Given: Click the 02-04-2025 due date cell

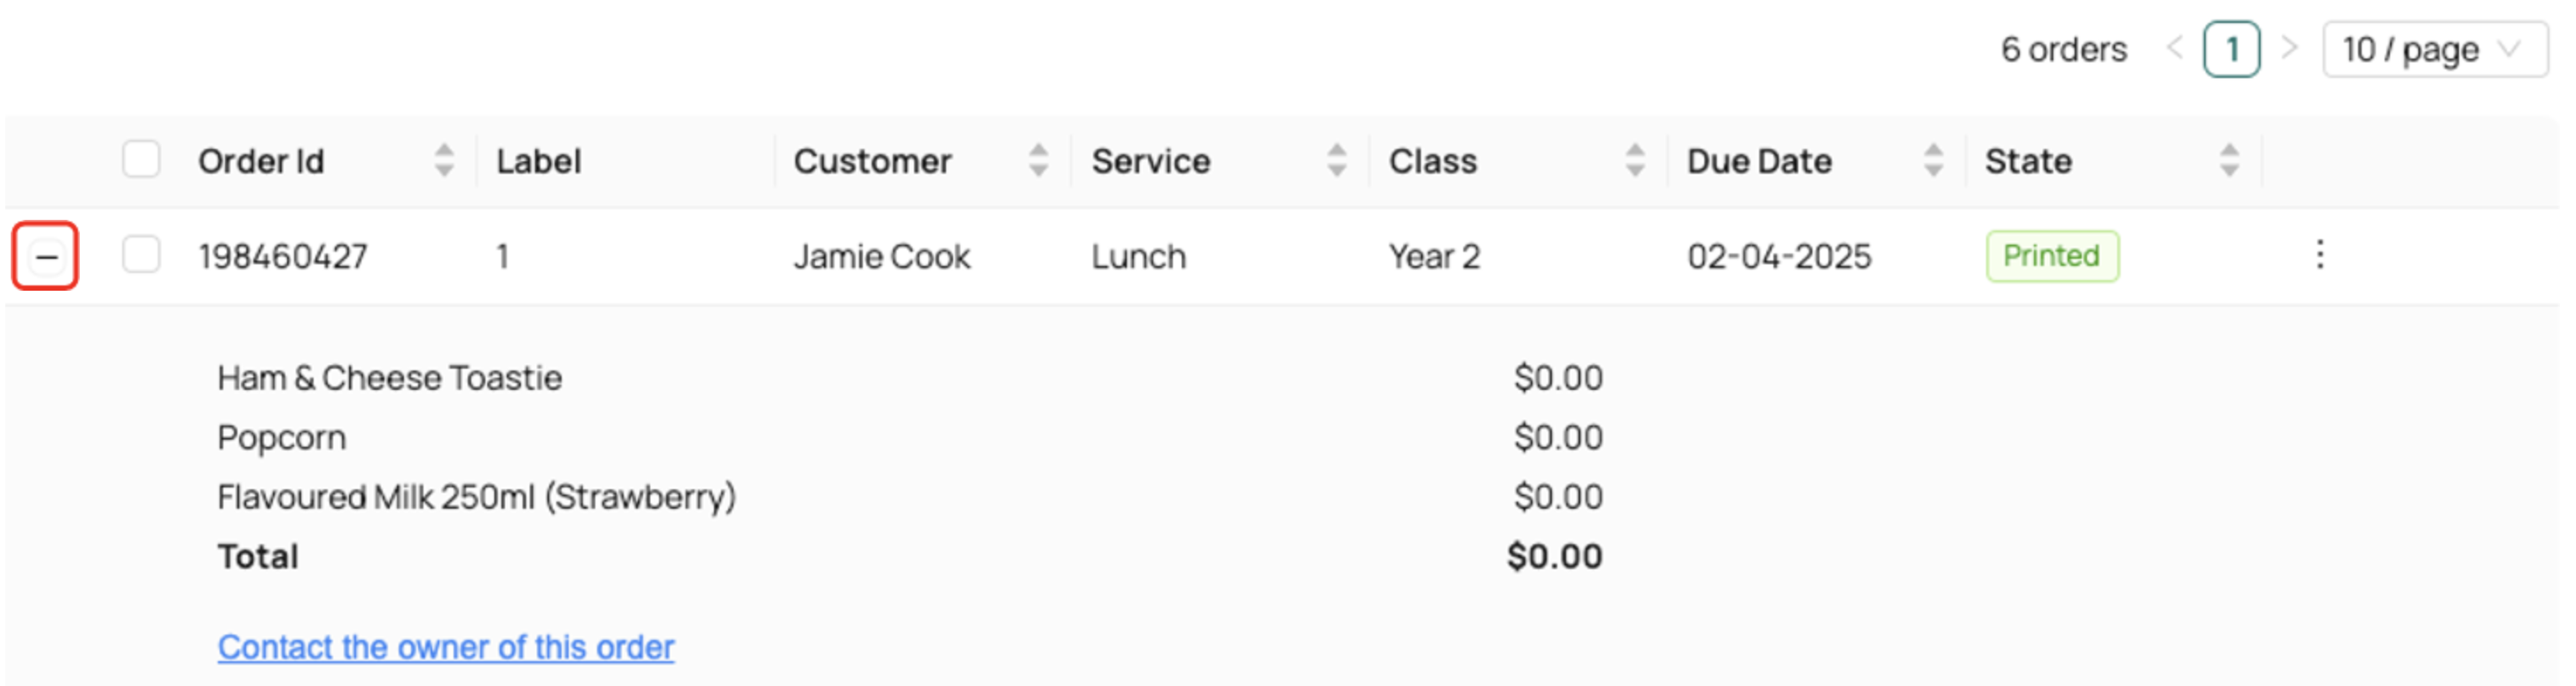Looking at the screenshot, I should (1778, 257).
